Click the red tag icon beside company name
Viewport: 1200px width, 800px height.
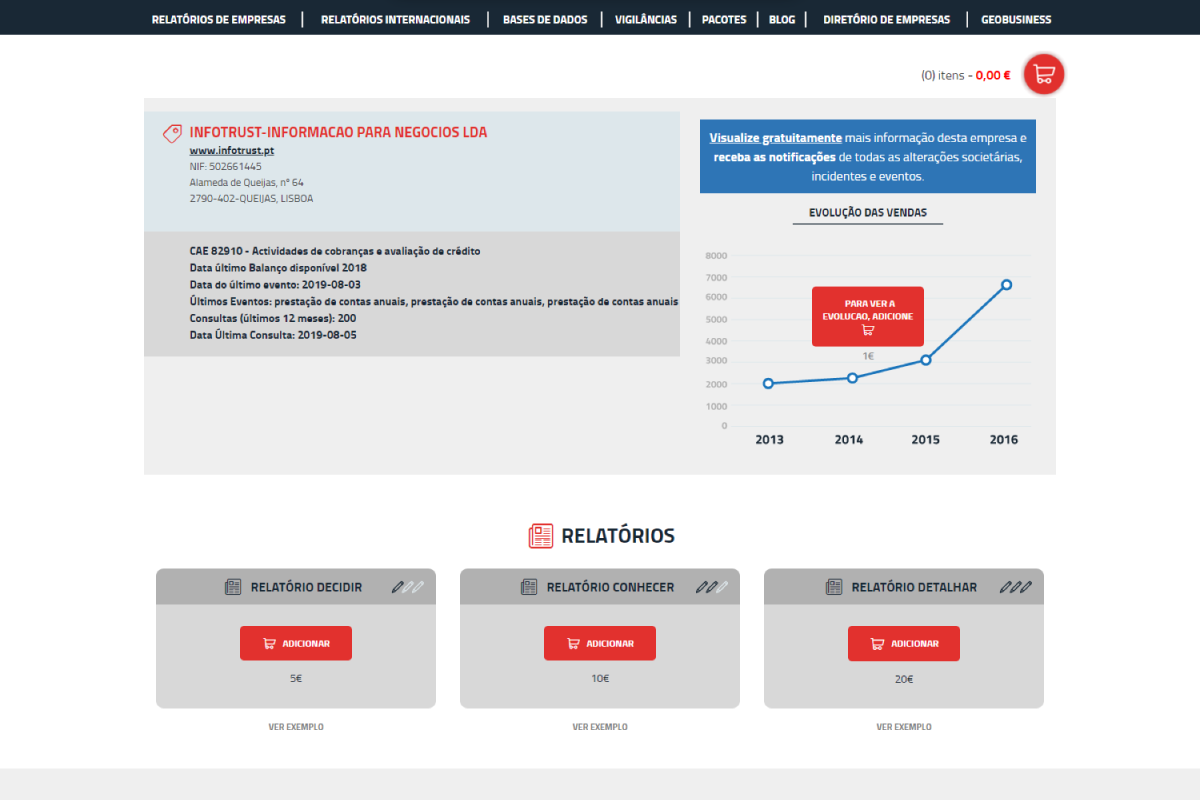(x=172, y=133)
